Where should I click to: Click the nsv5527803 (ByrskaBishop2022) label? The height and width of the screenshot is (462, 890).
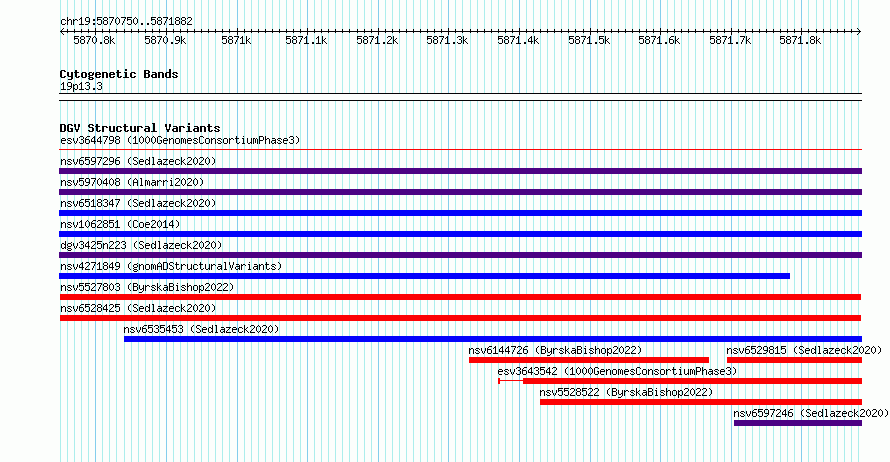point(147,287)
